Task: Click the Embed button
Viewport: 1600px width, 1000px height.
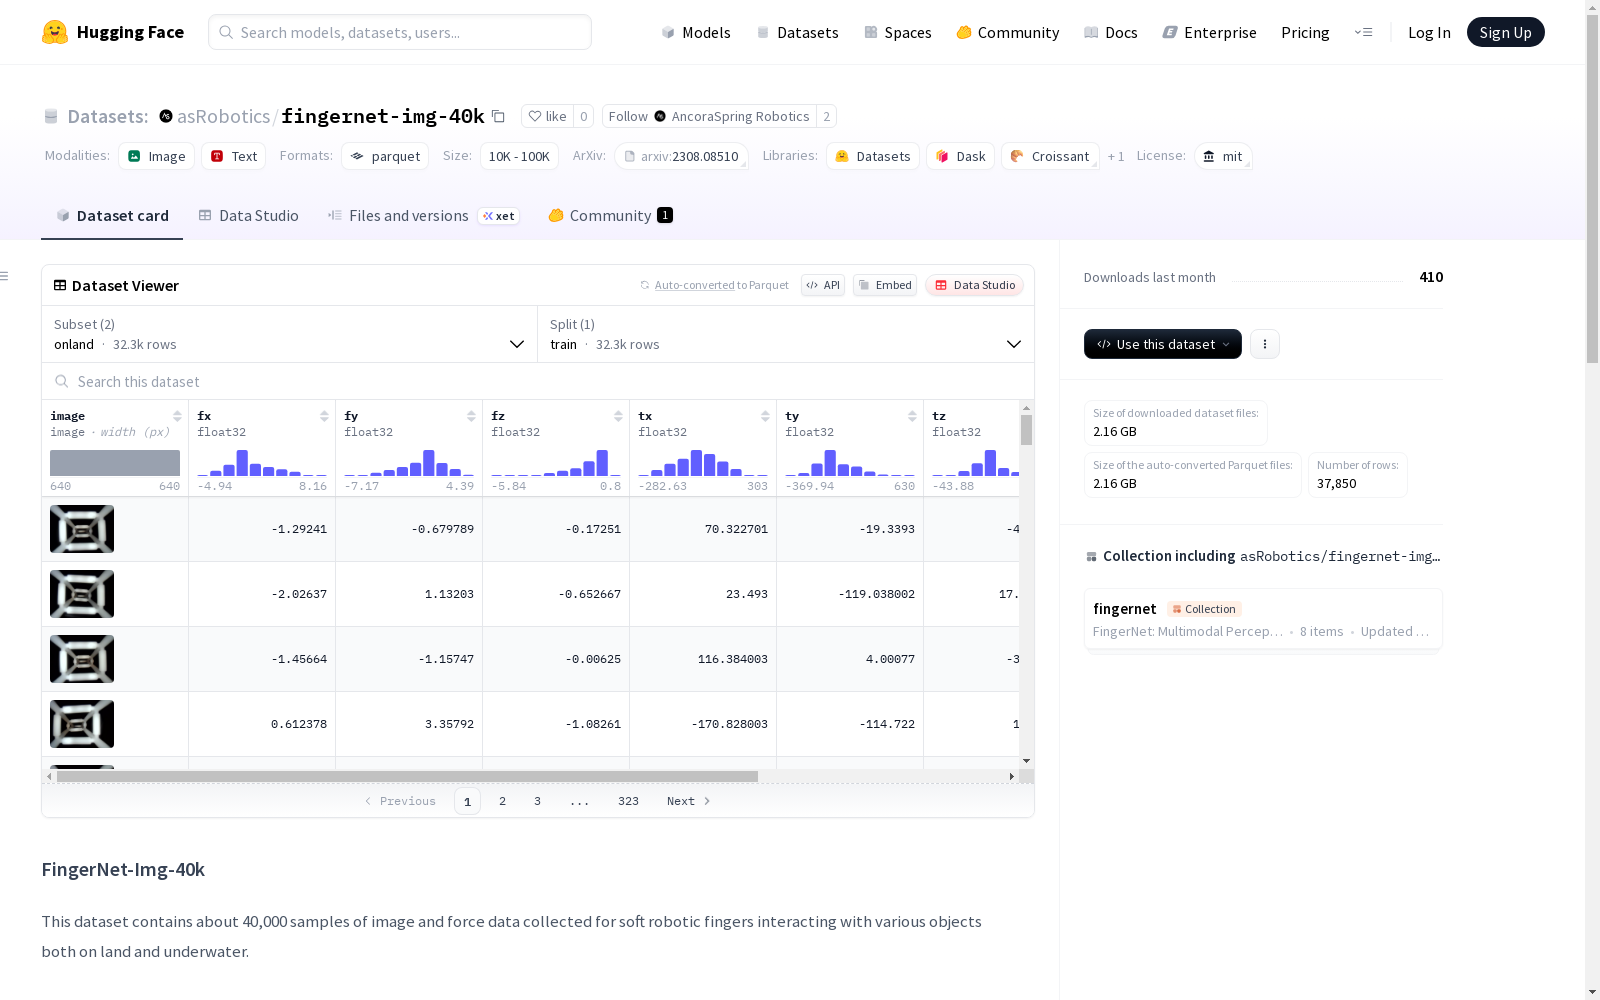Action: 885,285
